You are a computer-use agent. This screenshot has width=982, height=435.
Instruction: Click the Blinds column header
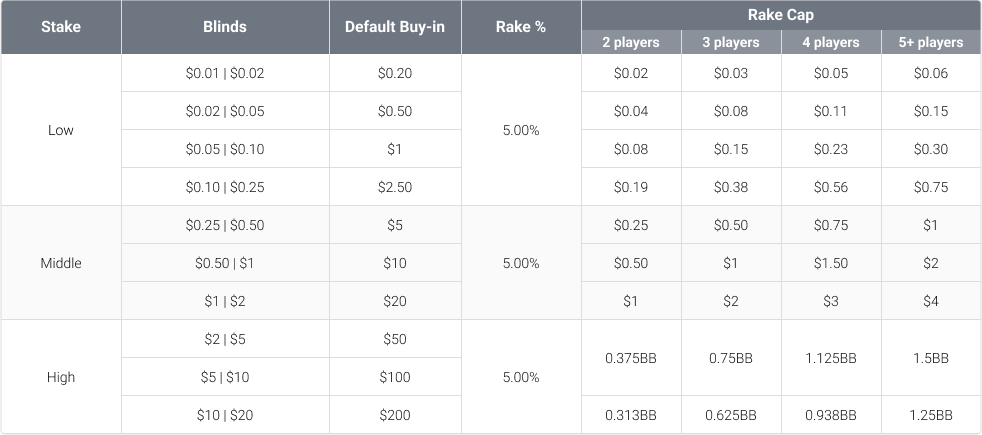(225, 27)
